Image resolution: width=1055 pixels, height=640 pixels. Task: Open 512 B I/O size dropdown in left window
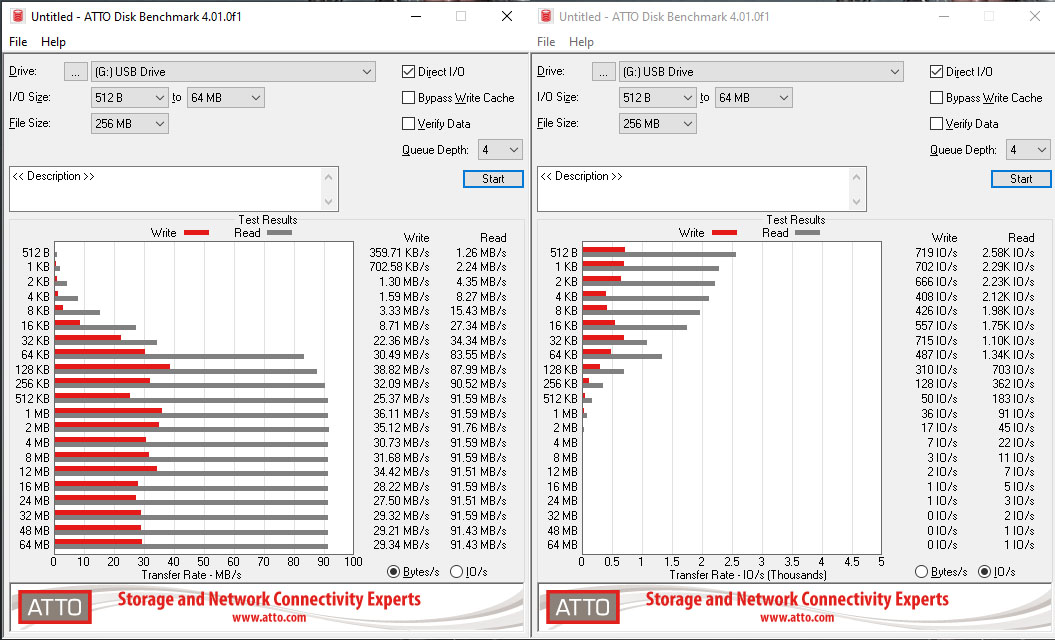(129, 98)
